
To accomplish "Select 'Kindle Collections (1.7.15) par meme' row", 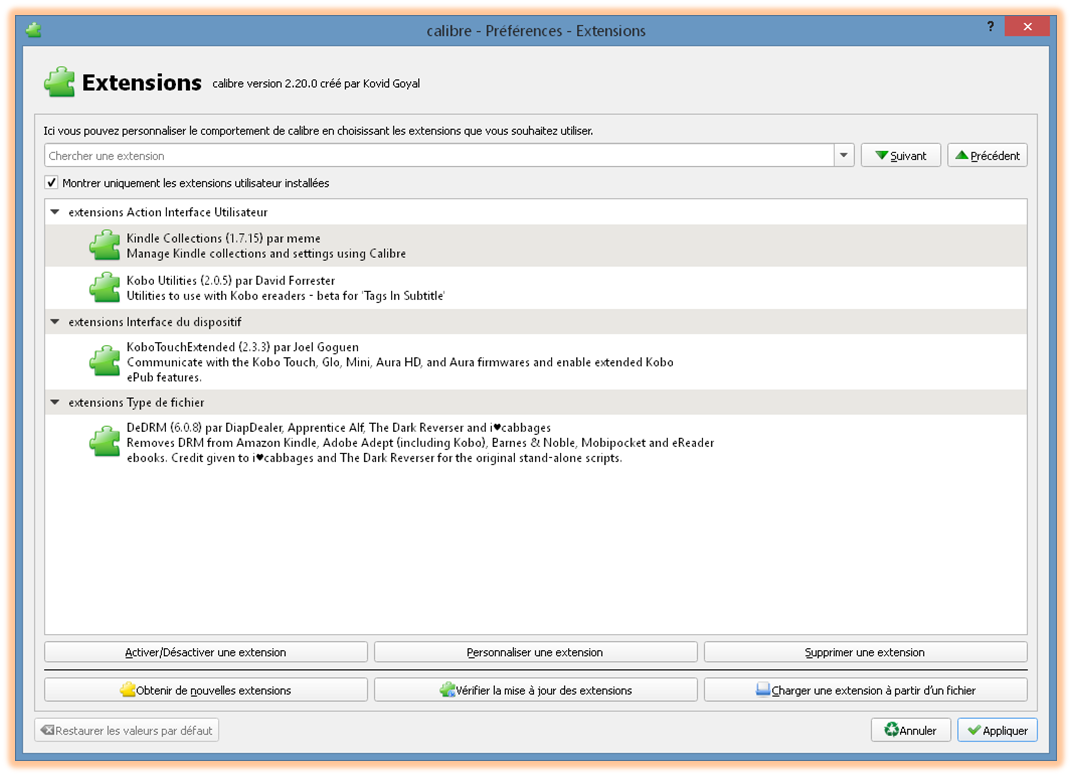I will pos(535,245).
